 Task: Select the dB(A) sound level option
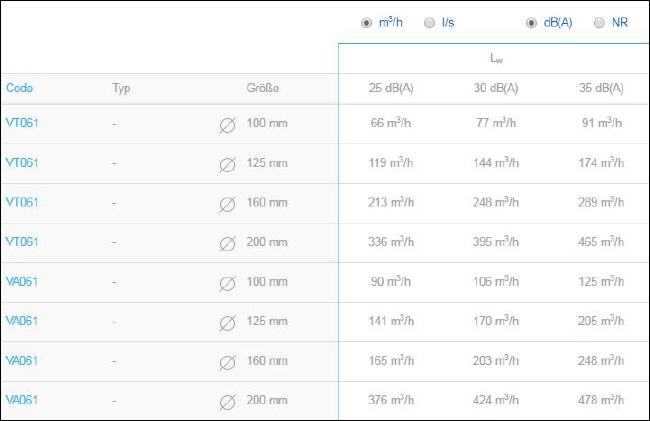(531, 23)
